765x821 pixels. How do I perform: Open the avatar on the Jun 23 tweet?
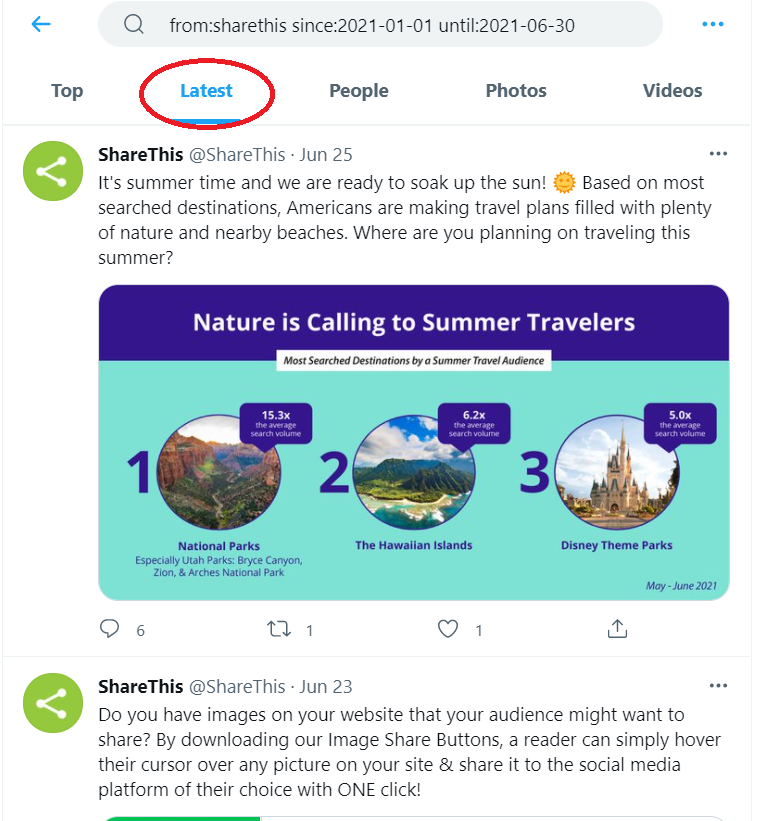pyautogui.click(x=52, y=703)
